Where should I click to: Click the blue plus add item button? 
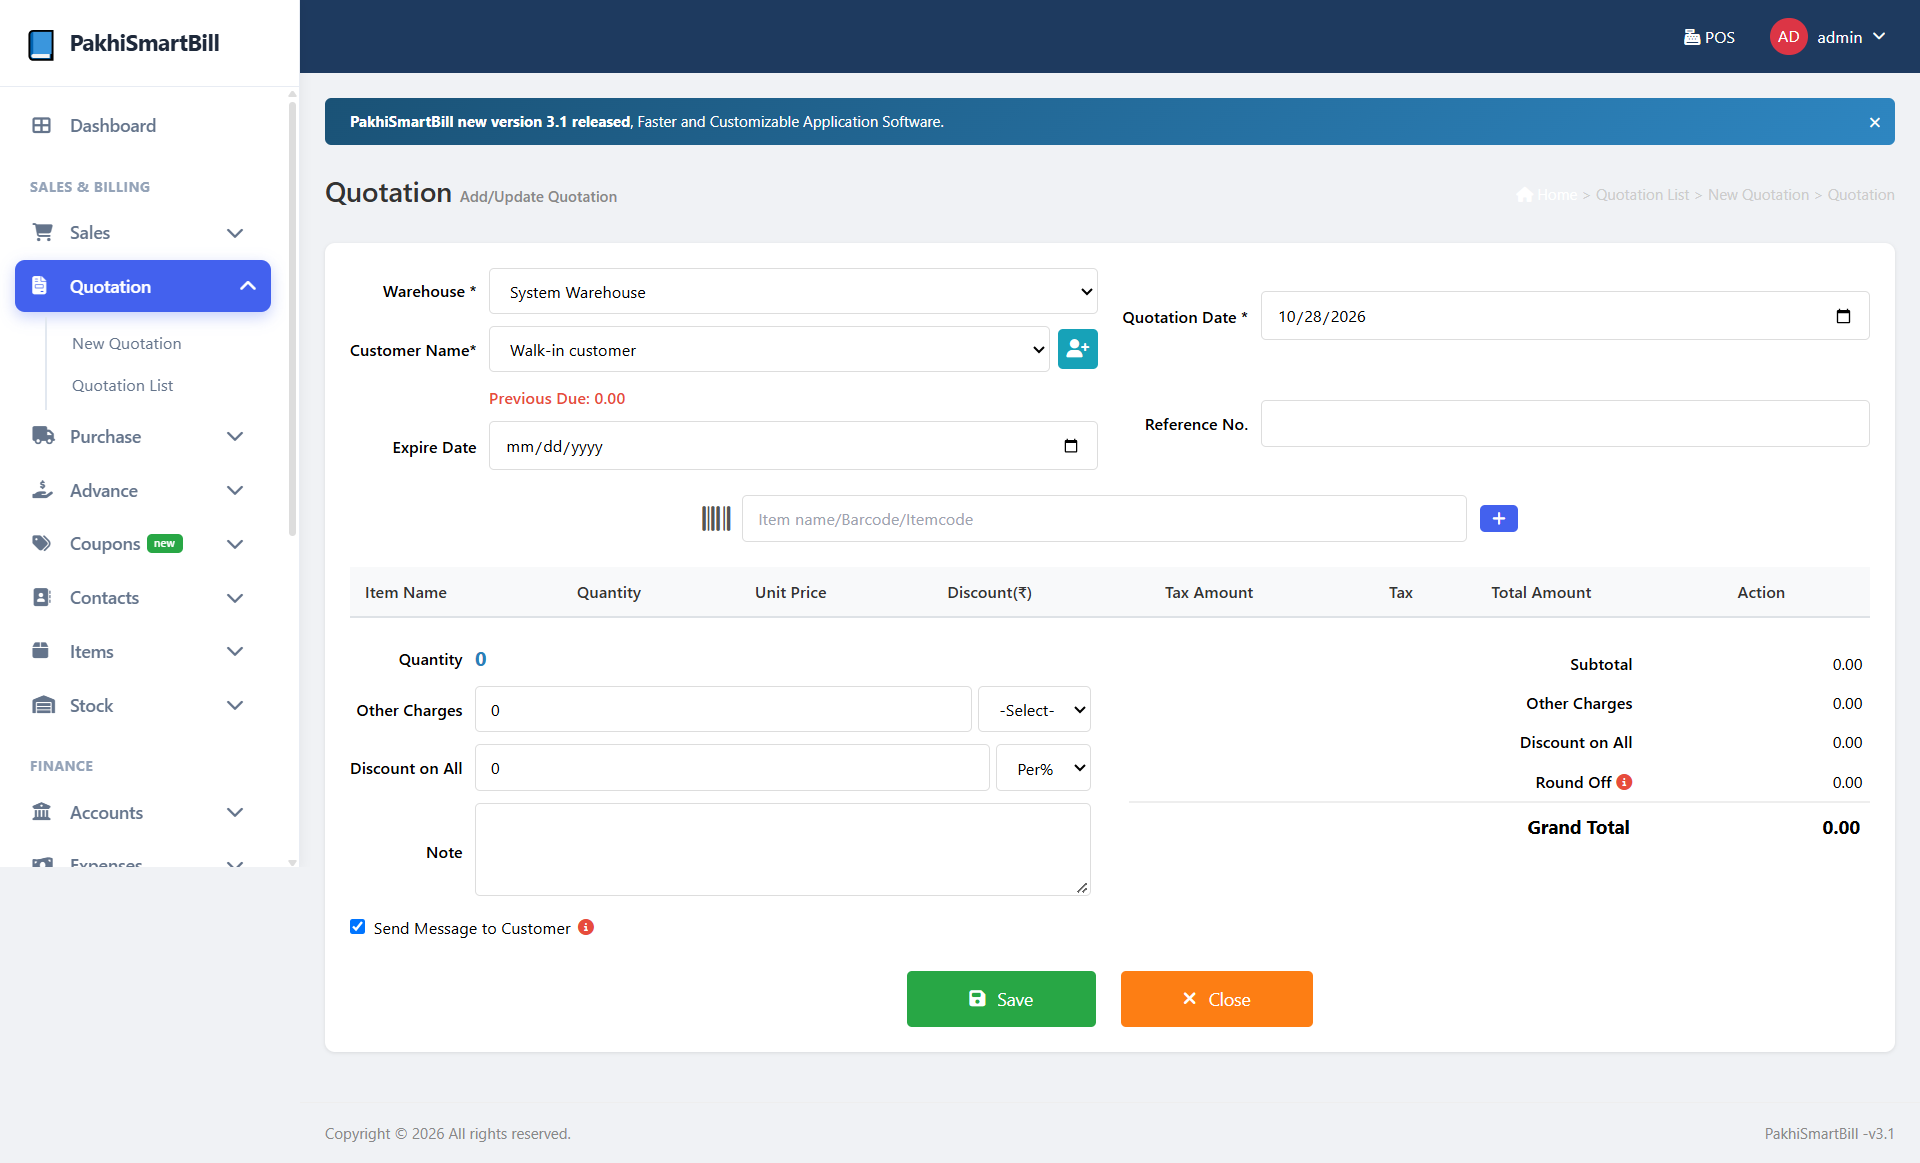(x=1498, y=518)
